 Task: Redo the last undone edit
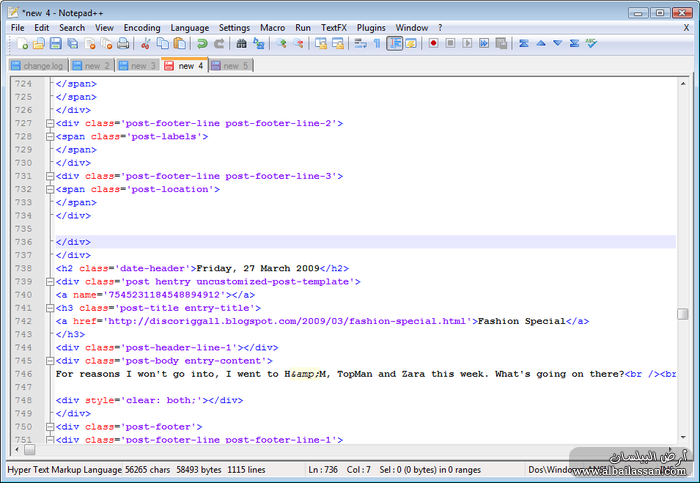point(219,43)
